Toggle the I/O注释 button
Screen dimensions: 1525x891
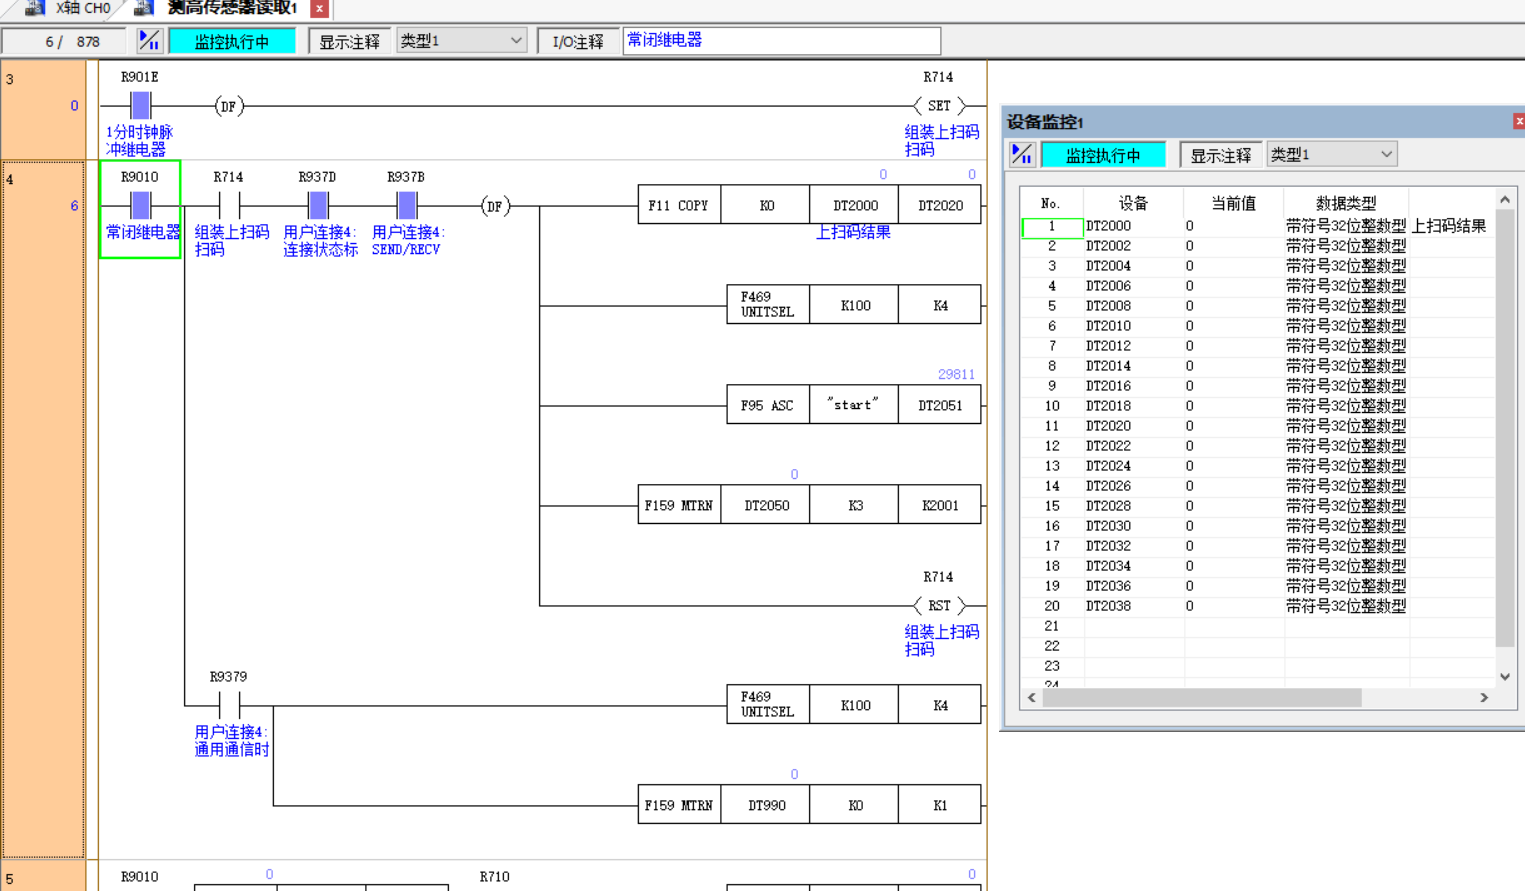[x=578, y=42]
